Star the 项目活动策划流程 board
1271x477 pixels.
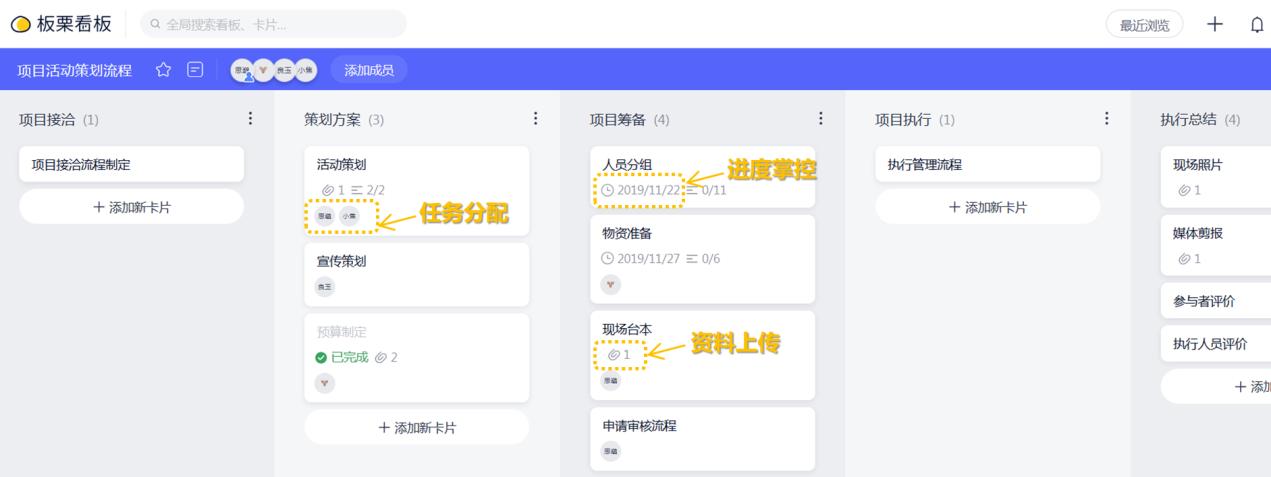coord(164,70)
